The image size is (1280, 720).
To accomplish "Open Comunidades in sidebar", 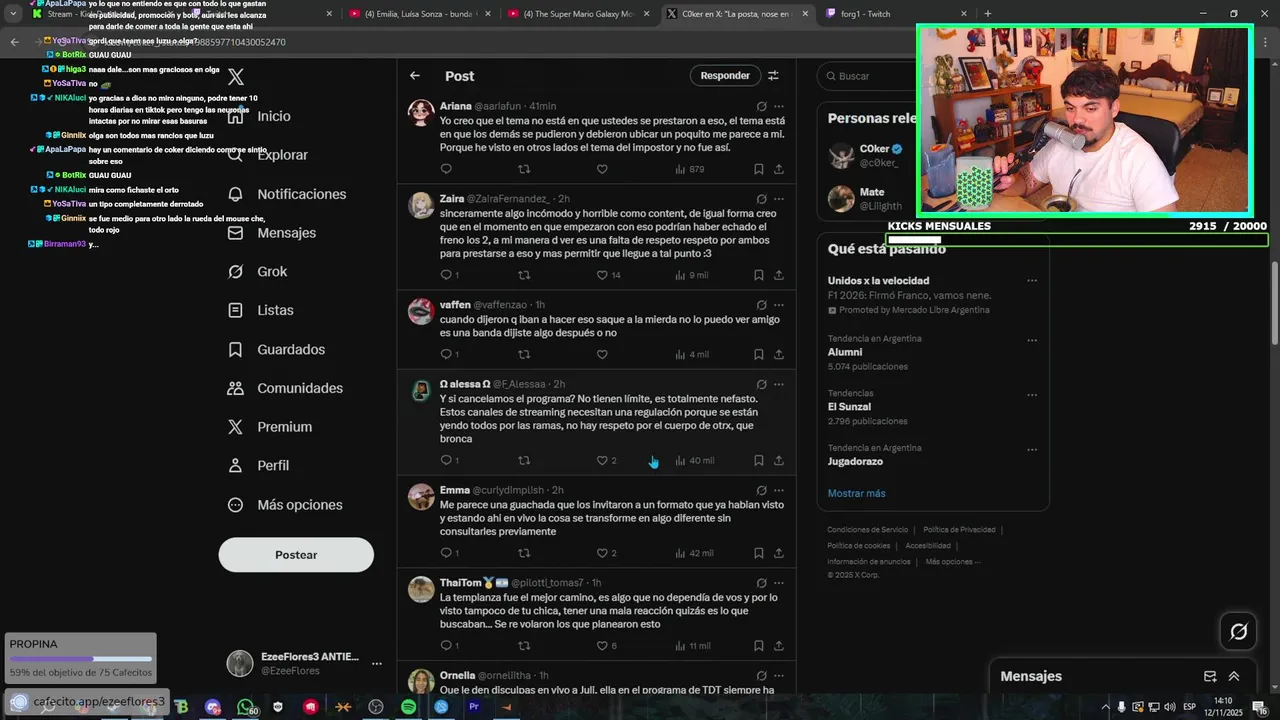I will (x=285, y=388).
